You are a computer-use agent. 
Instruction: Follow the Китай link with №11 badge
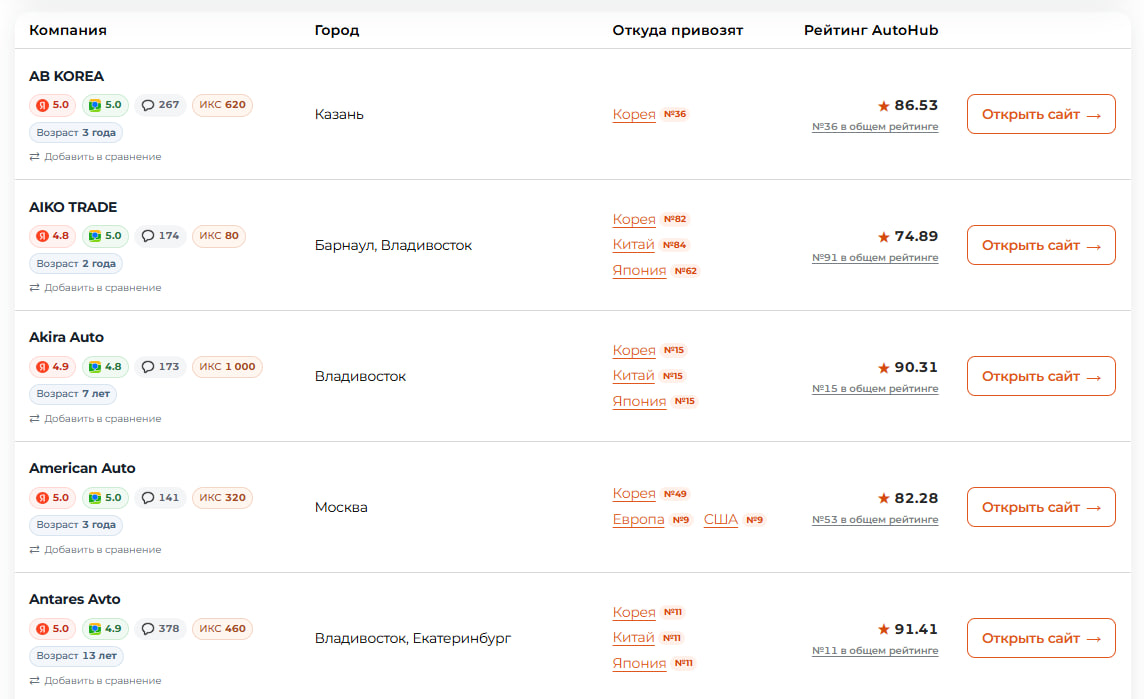coord(633,638)
